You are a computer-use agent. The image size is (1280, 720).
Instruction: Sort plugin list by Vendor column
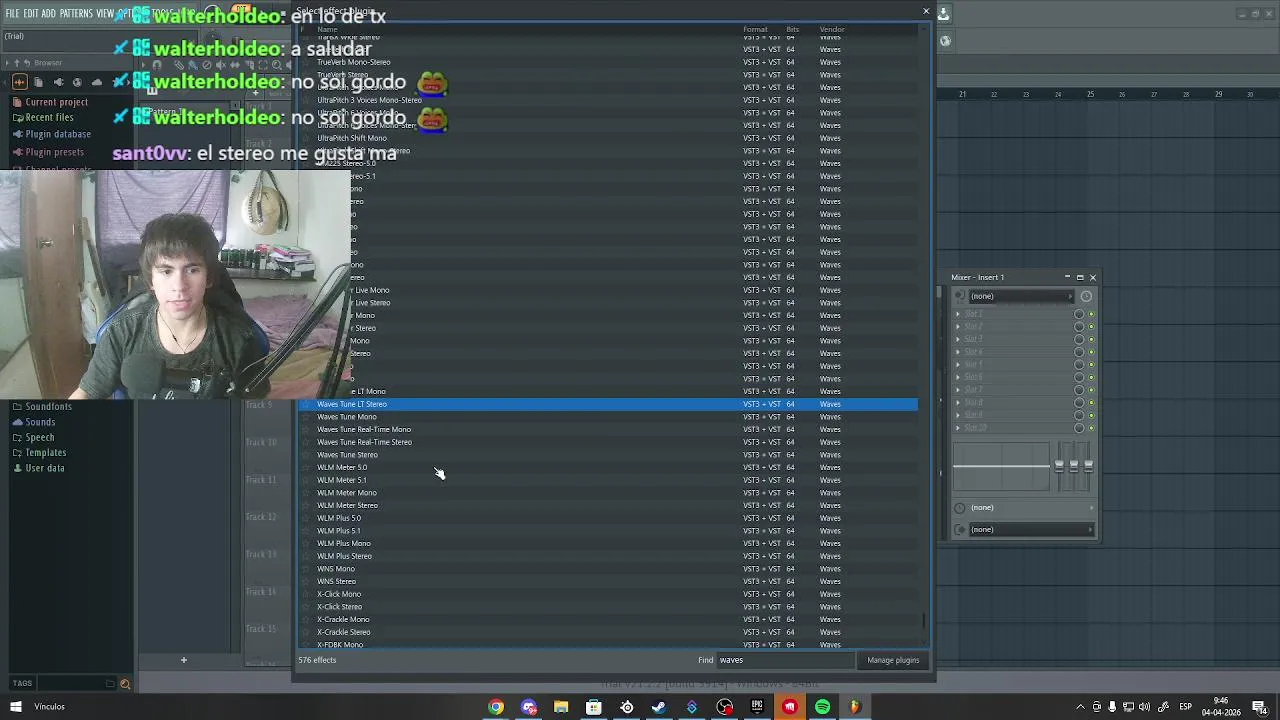point(832,29)
